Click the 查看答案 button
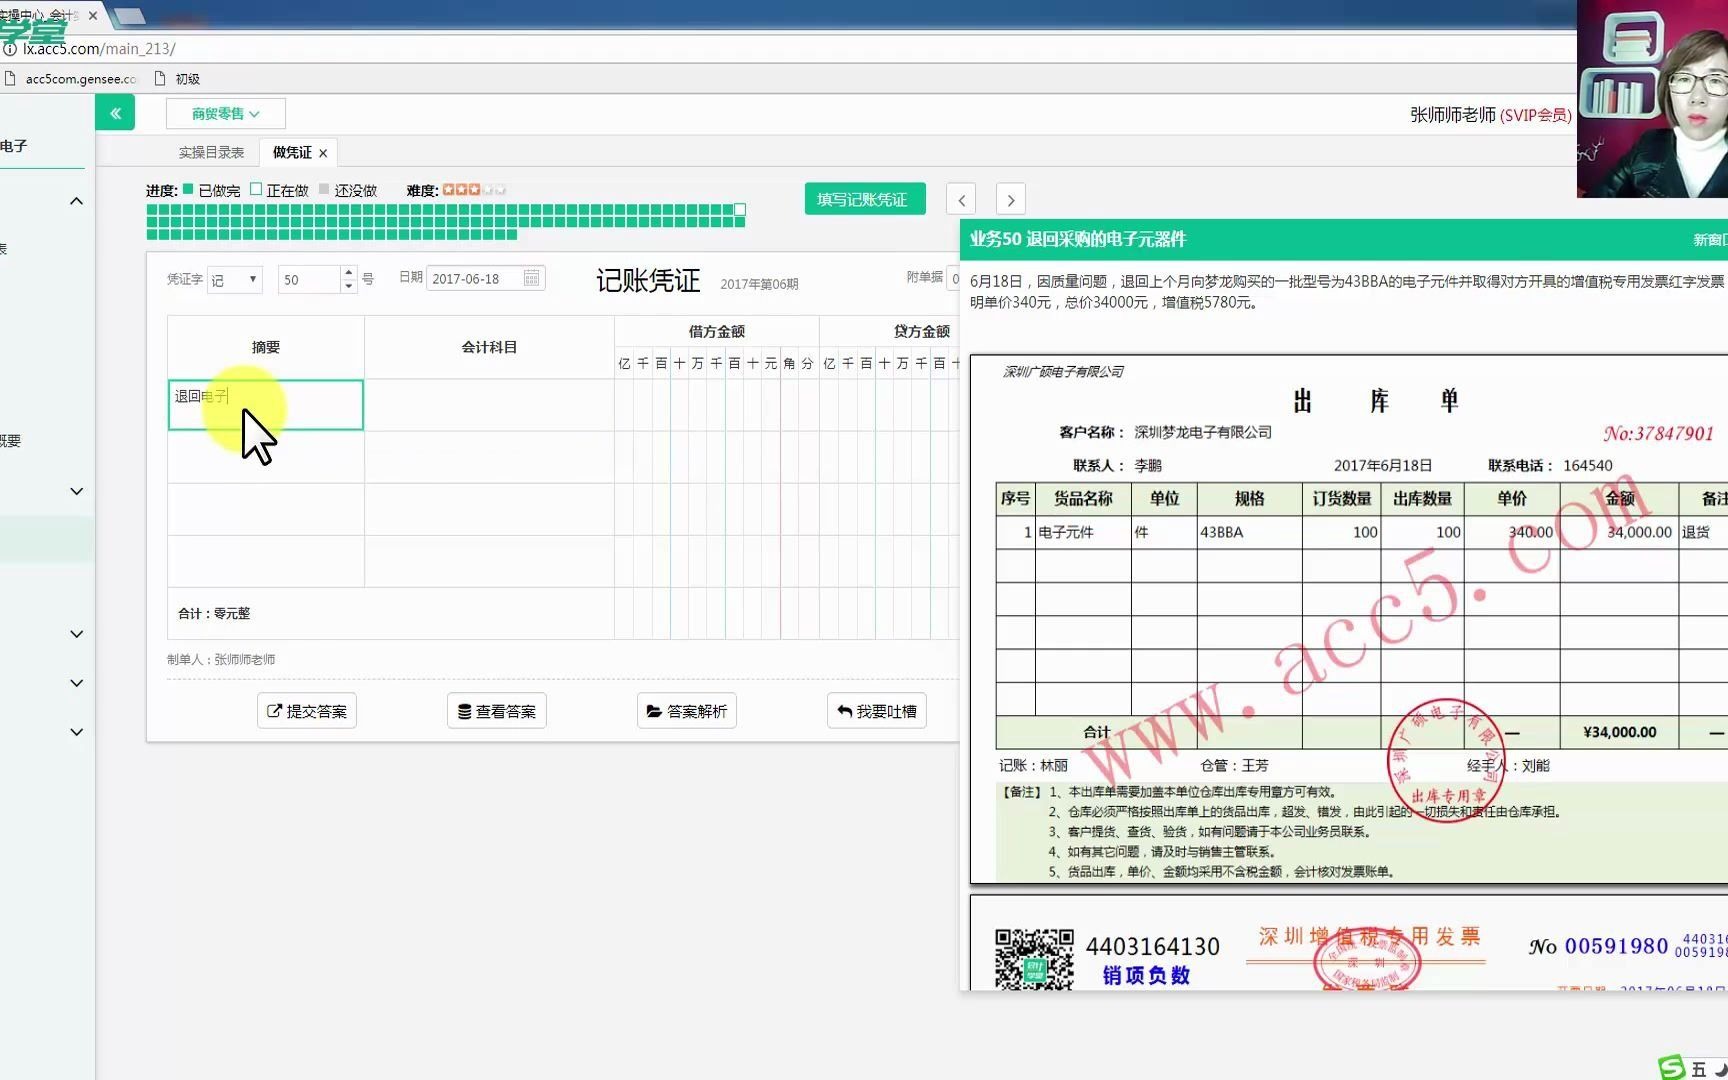 point(497,711)
